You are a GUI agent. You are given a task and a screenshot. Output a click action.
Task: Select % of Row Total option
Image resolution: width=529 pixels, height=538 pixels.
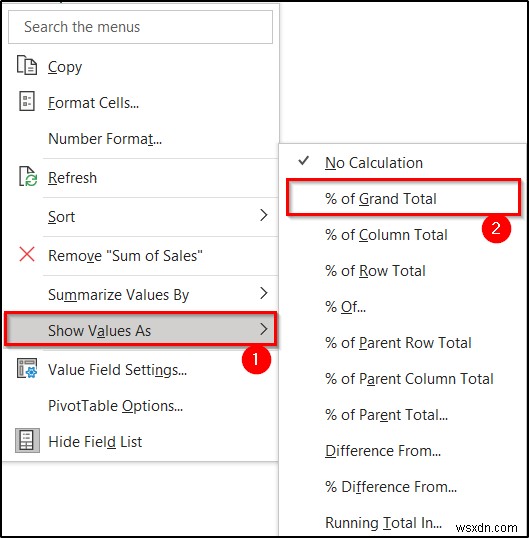pos(375,271)
